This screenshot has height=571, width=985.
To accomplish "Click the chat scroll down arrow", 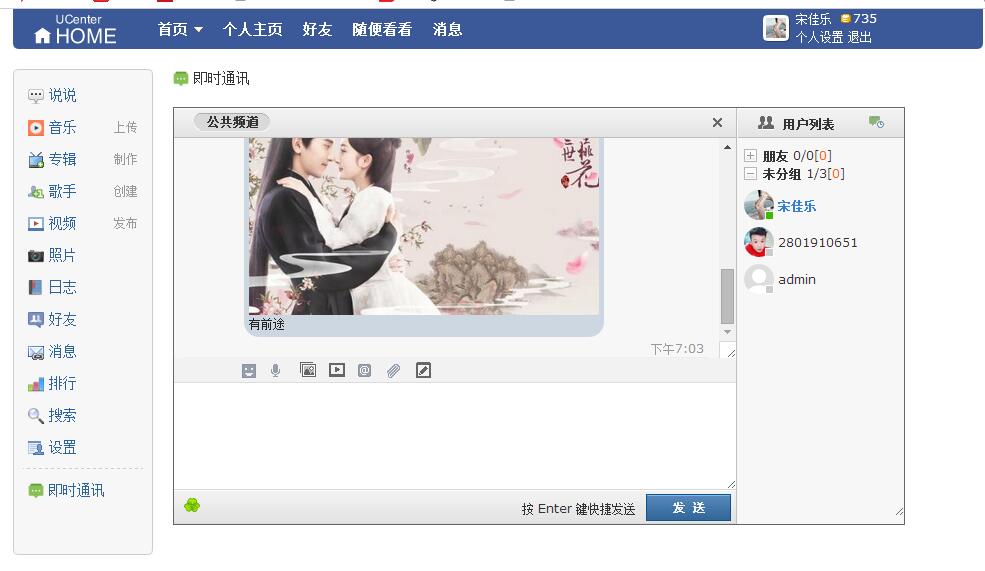I will tap(727, 332).
